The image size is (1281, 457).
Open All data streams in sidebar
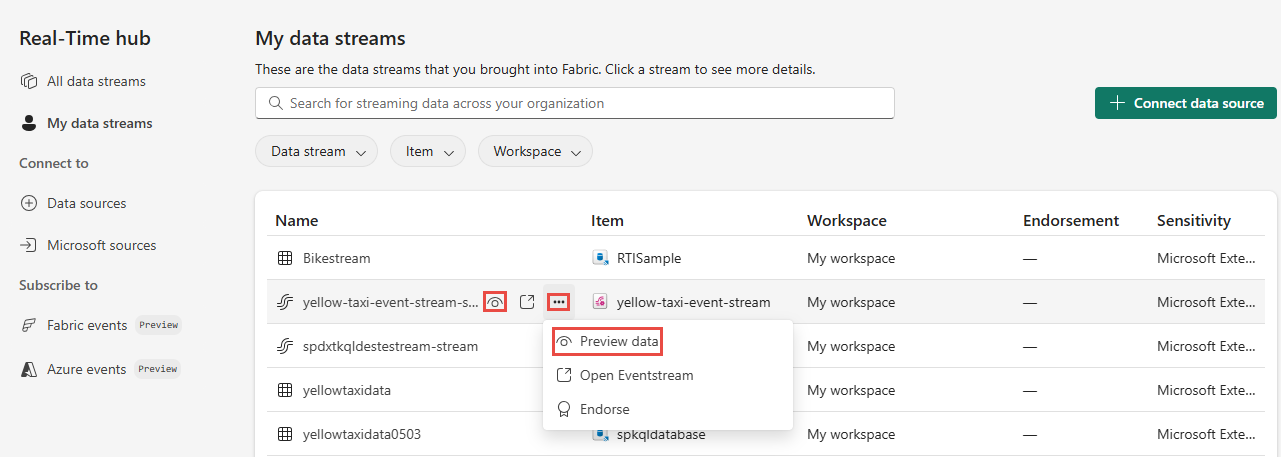96,81
